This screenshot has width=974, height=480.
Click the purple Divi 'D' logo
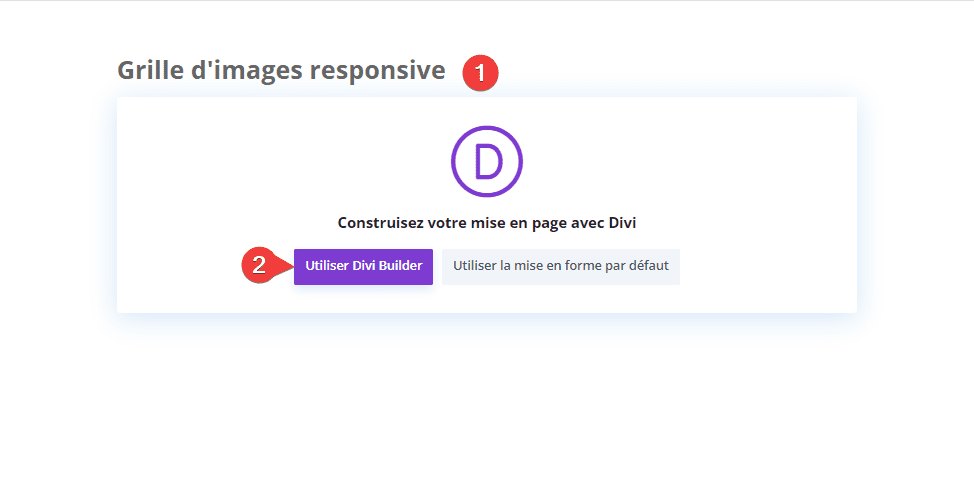point(486,161)
